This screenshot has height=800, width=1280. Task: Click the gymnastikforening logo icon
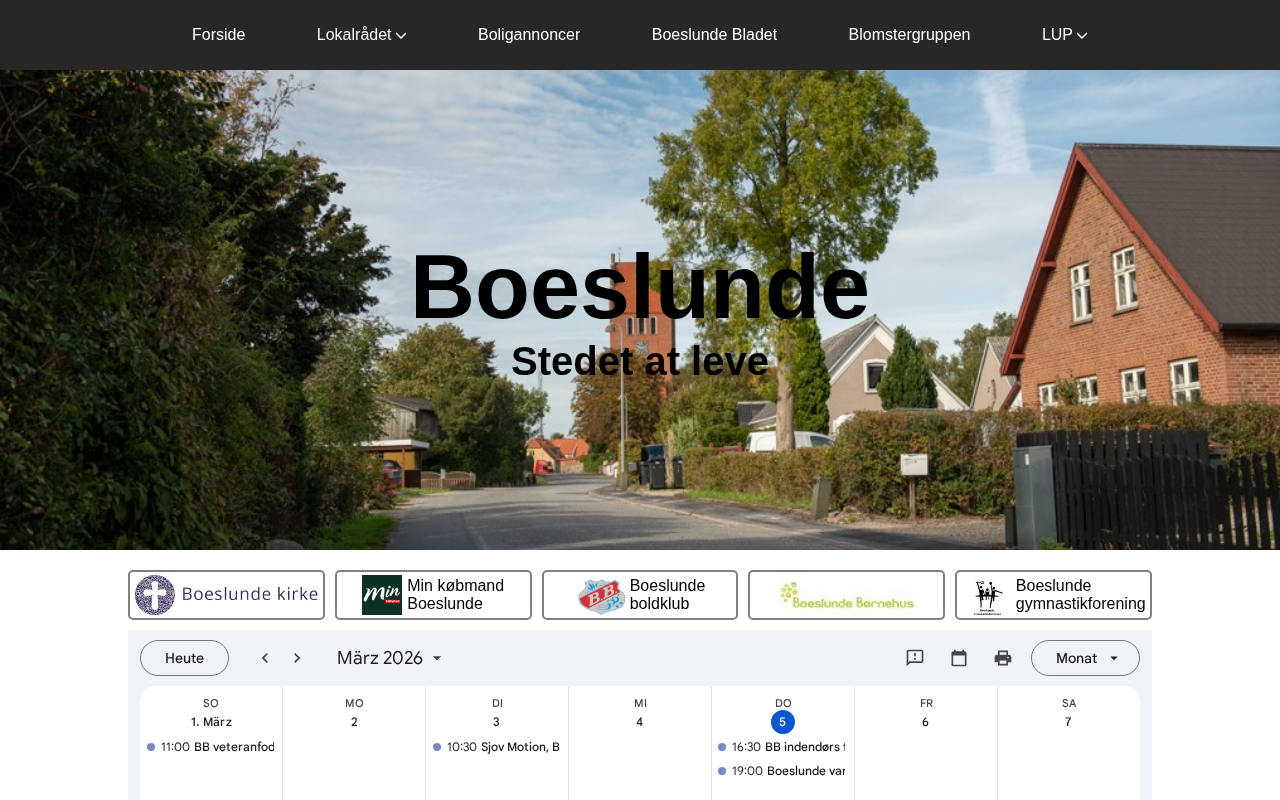click(x=988, y=597)
